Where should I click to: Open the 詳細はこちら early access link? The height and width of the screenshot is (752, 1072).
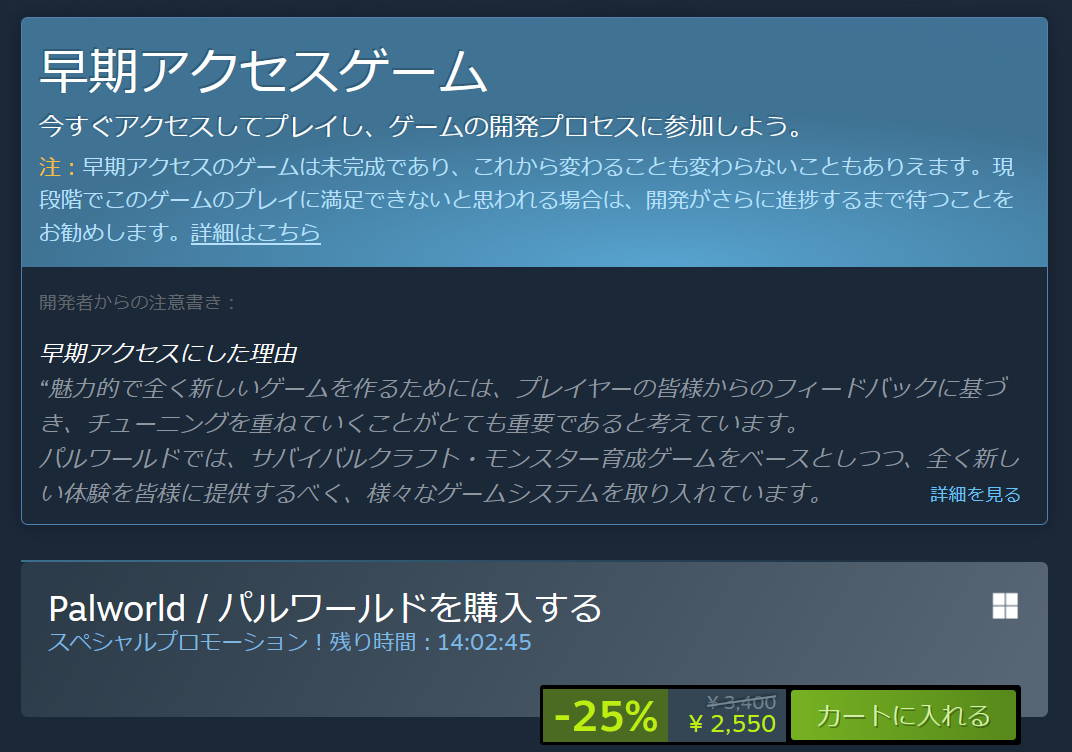[256, 232]
